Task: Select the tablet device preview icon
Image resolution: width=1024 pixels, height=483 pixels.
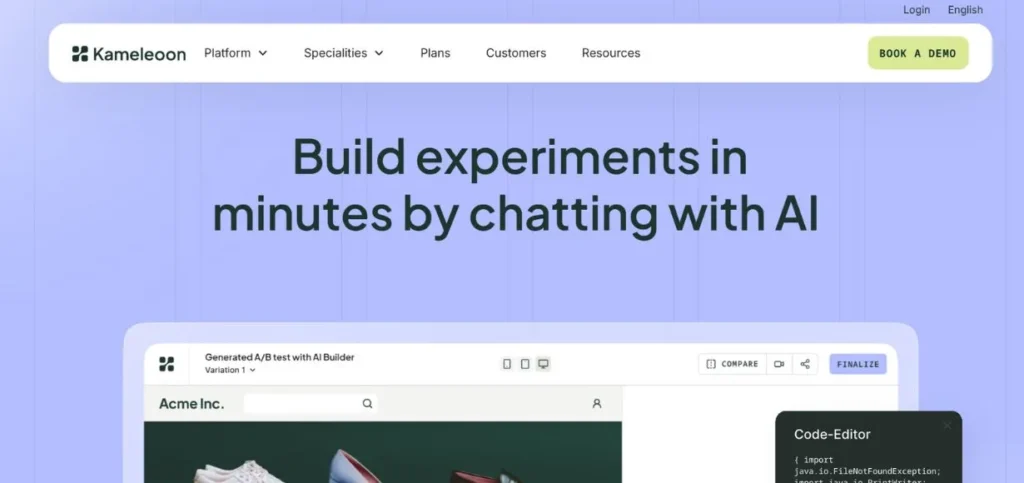Action: coord(525,364)
